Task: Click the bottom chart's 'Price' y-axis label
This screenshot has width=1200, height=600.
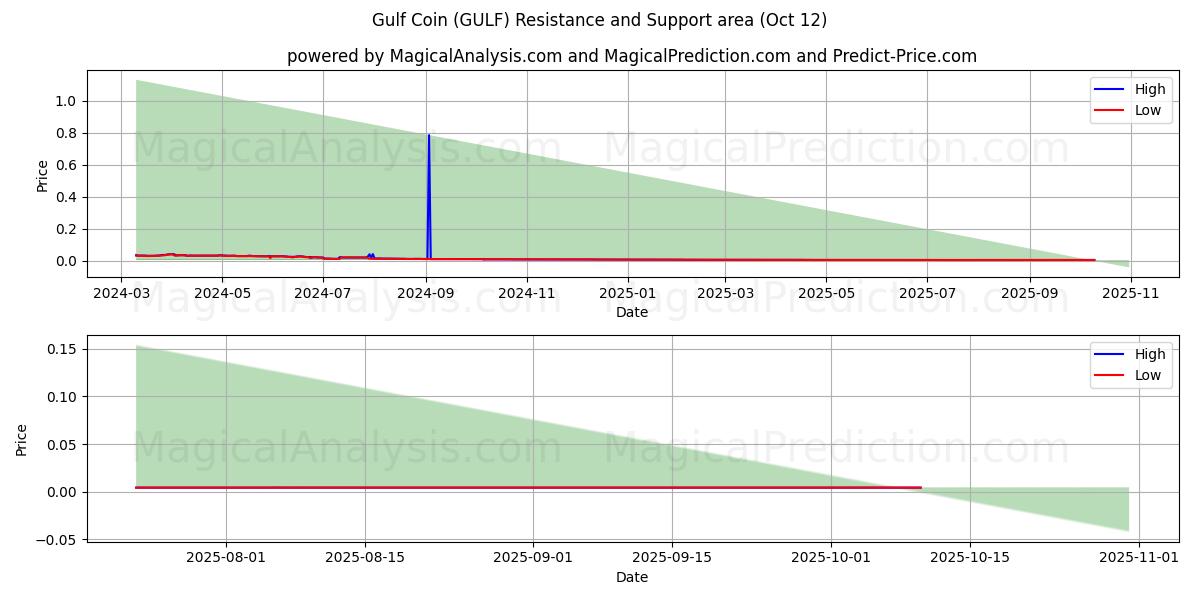Action: [22, 440]
